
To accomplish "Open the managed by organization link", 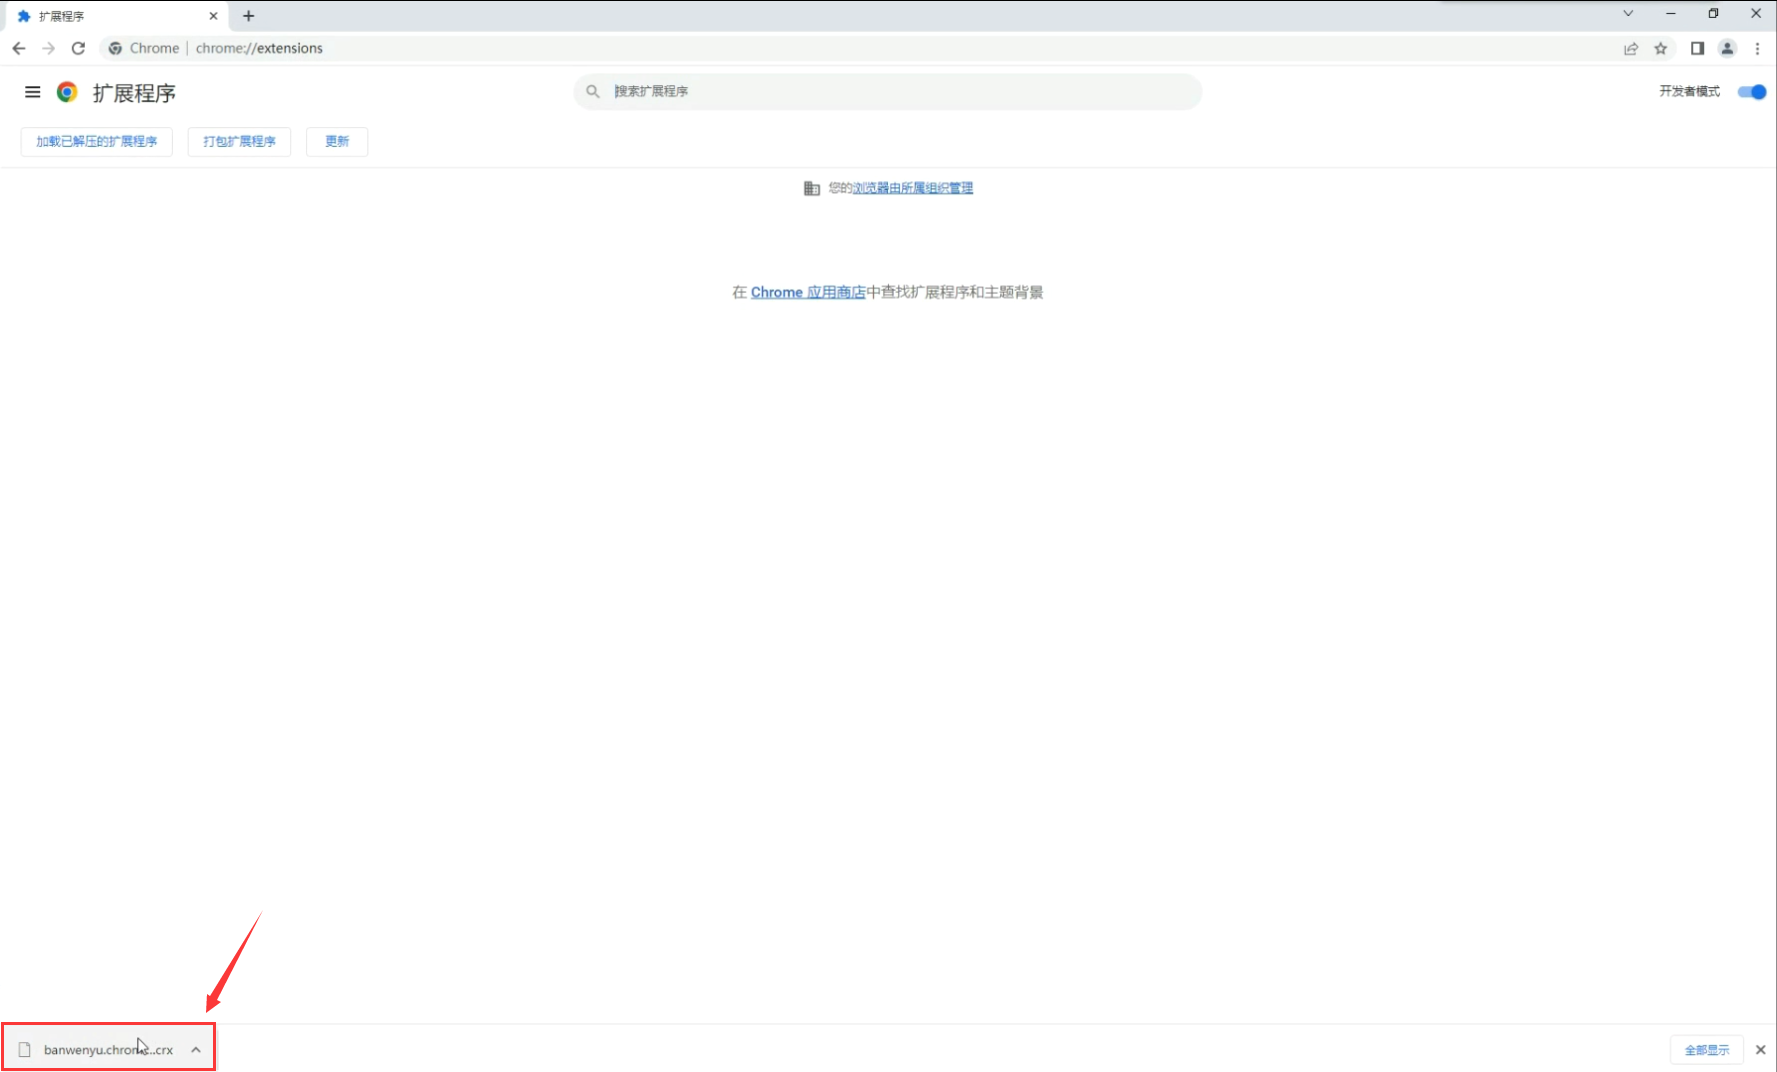I will point(912,188).
